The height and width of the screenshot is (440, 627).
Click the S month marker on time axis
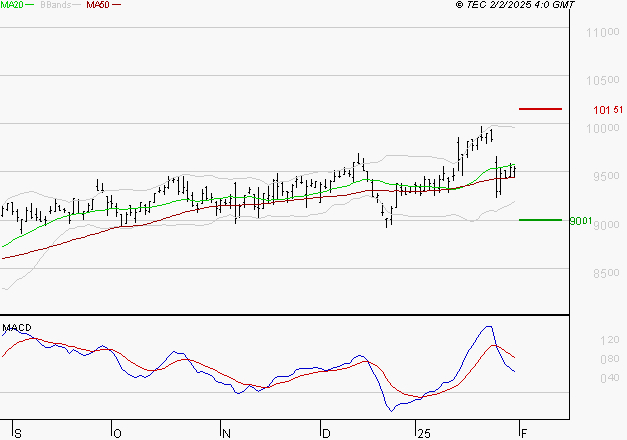pyautogui.click(x=17, y=434)
